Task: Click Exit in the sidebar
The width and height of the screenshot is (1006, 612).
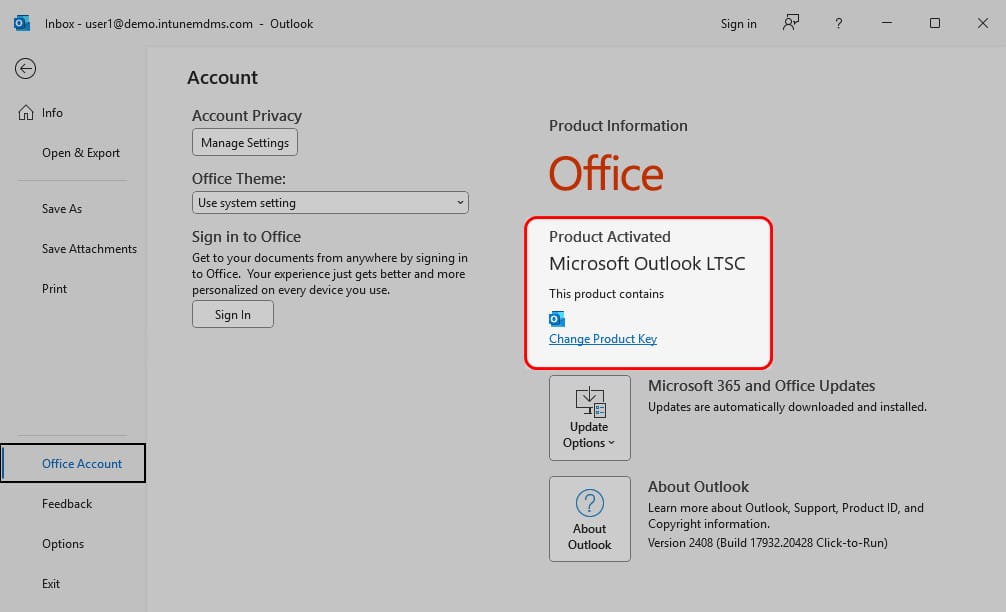Action: [x=51, y=584]
